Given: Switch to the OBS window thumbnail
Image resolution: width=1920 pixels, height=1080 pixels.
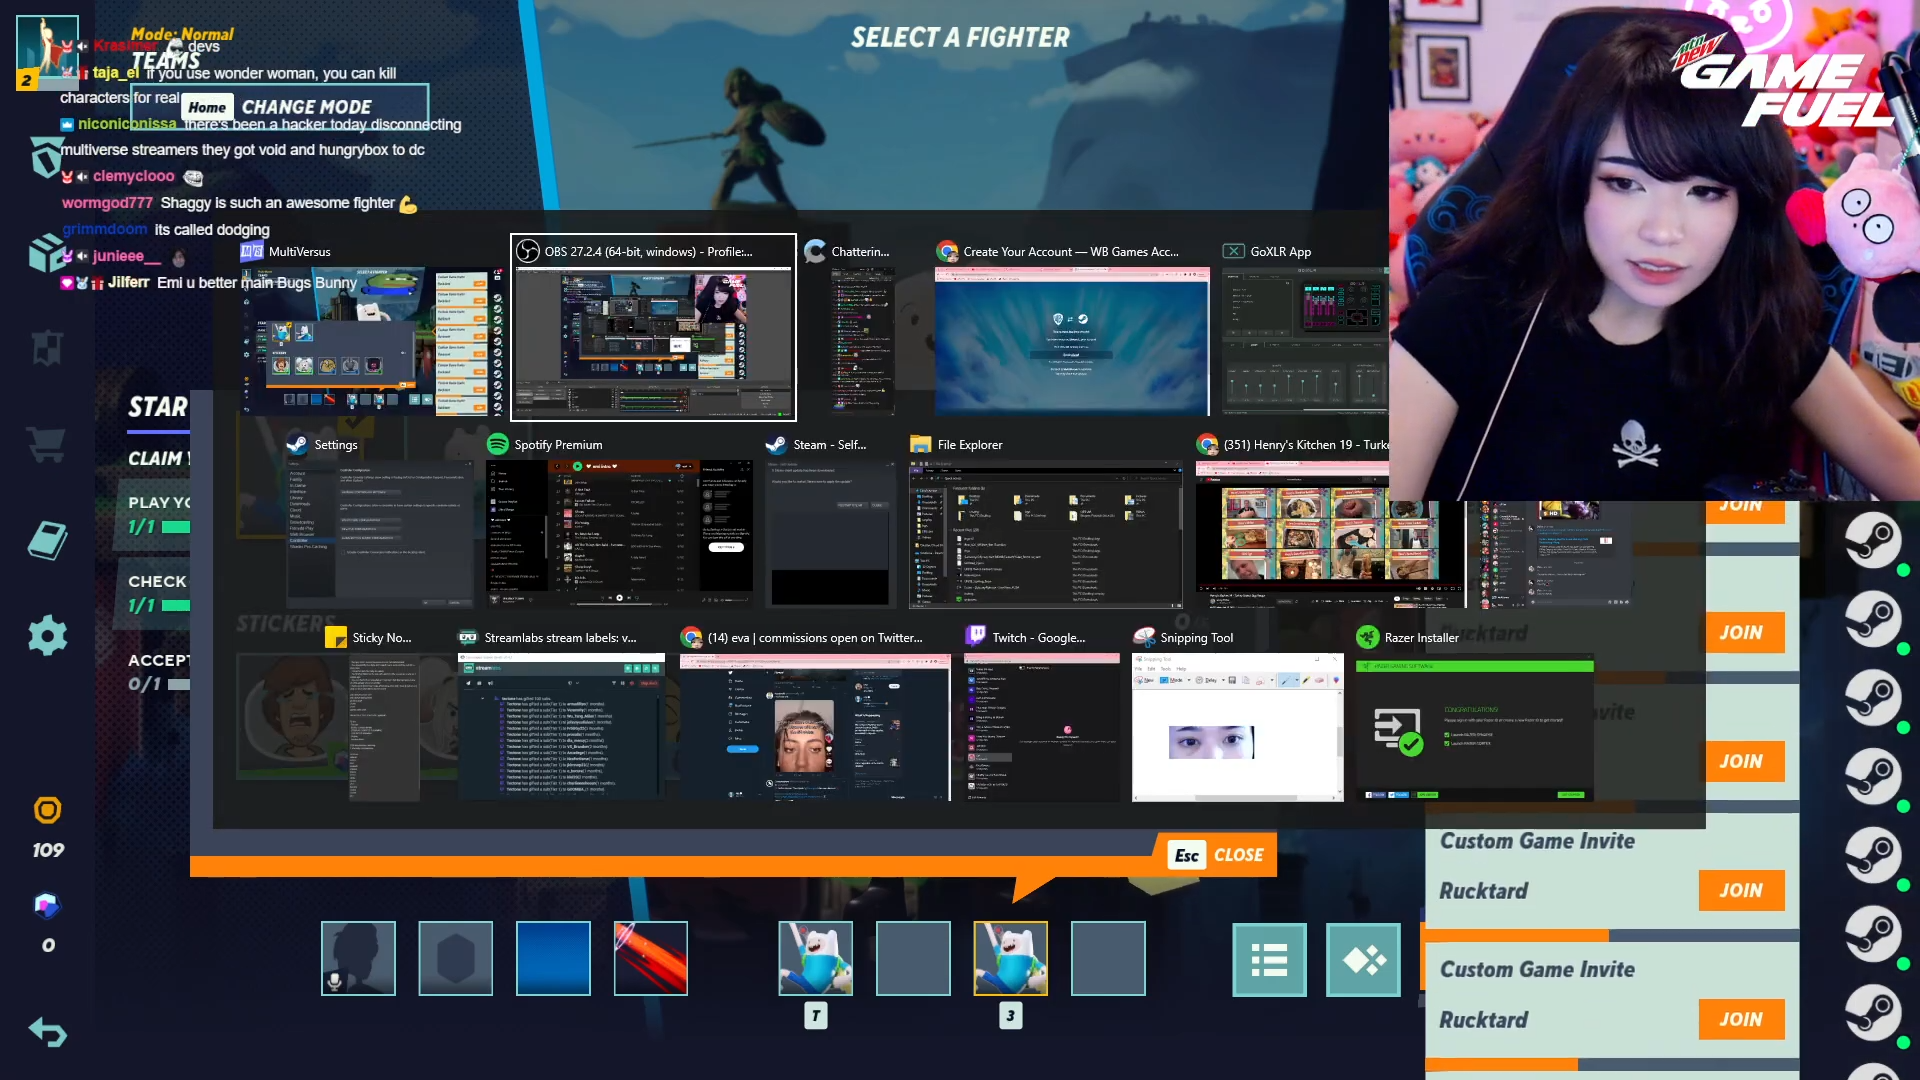Looking at the screenshot, I should [653, 340].
